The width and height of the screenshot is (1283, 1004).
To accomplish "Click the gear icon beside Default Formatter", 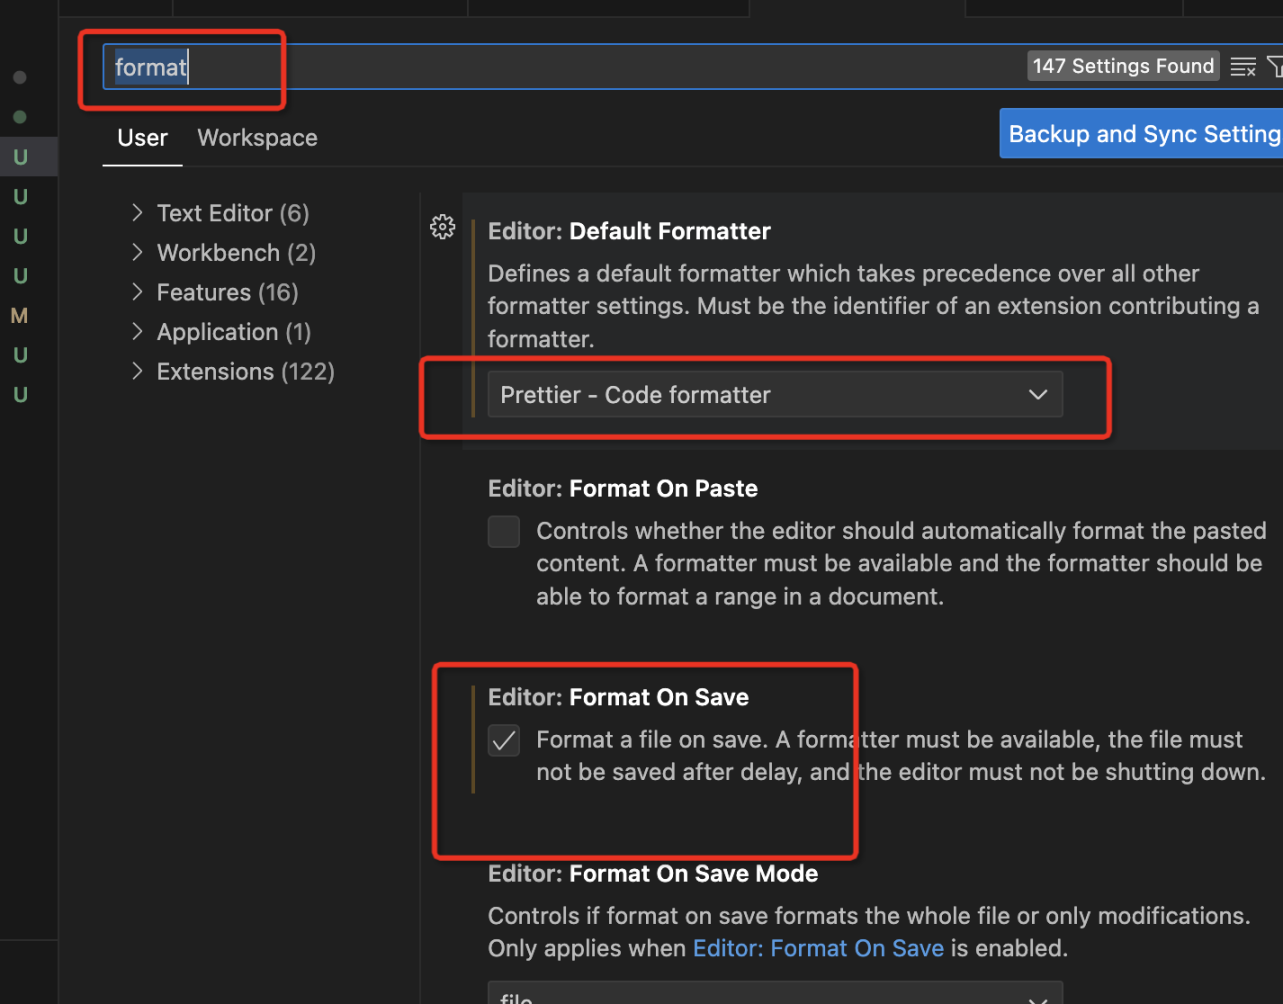I will coord(442,228).
